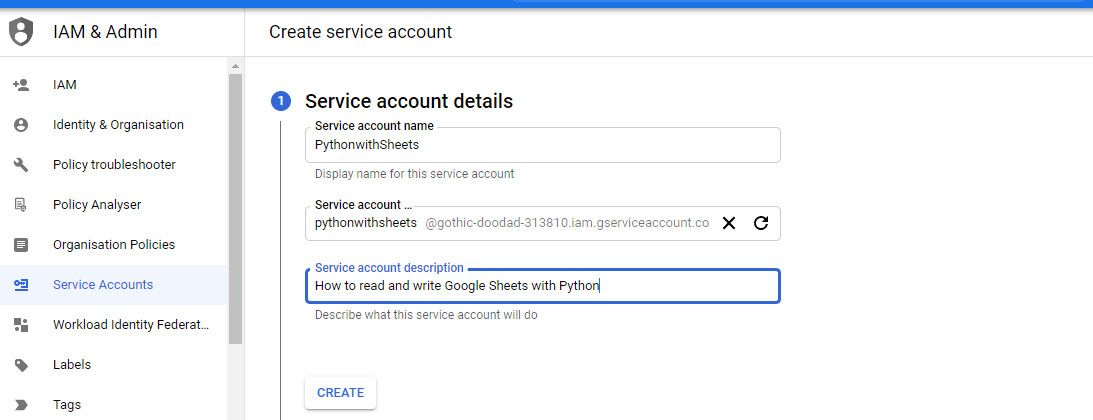Click the sidebar scrollbar up arrow
Image resolution: width=1093 pixels, height=420 pixels.
point(236,67)
